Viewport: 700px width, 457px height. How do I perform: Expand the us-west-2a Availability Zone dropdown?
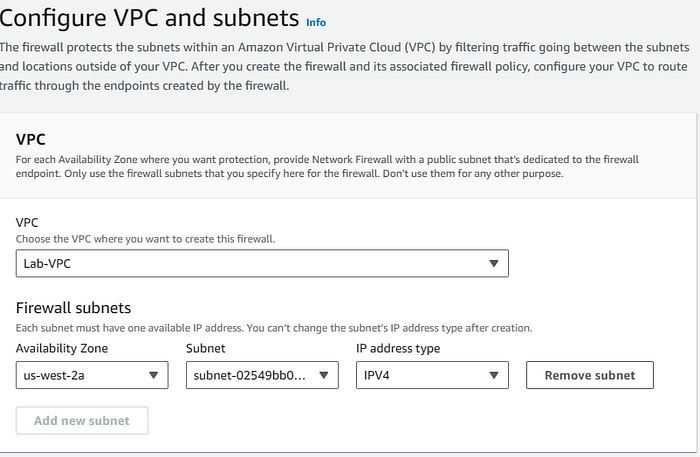(x=92, y=375)
